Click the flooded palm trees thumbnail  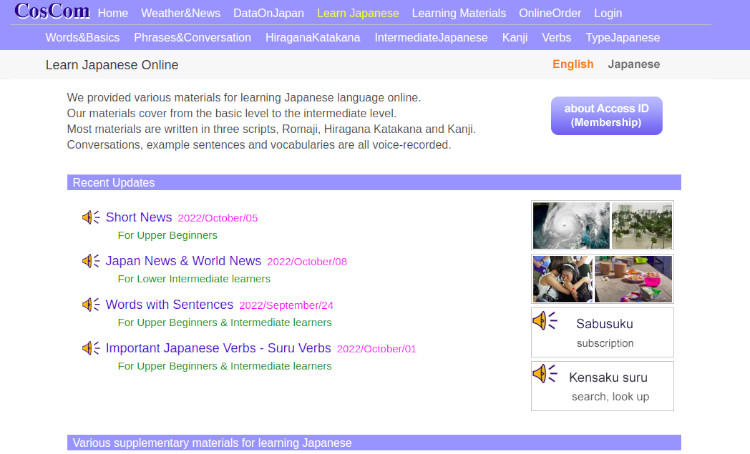click(642, 225)
